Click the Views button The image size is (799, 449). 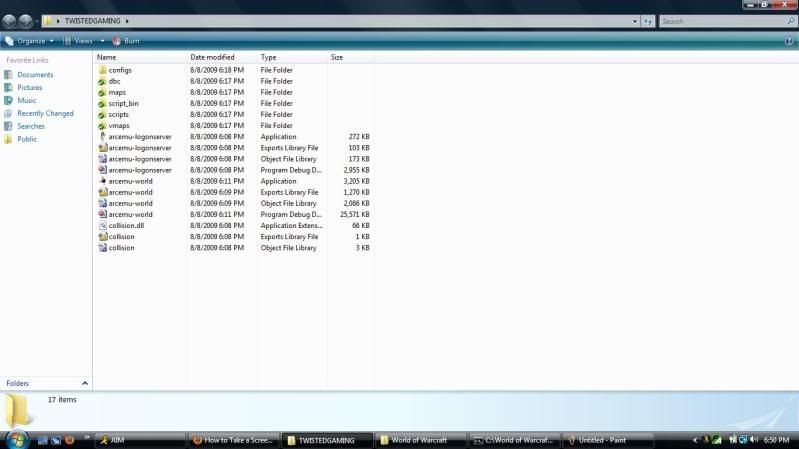click(x=78, y=41)
